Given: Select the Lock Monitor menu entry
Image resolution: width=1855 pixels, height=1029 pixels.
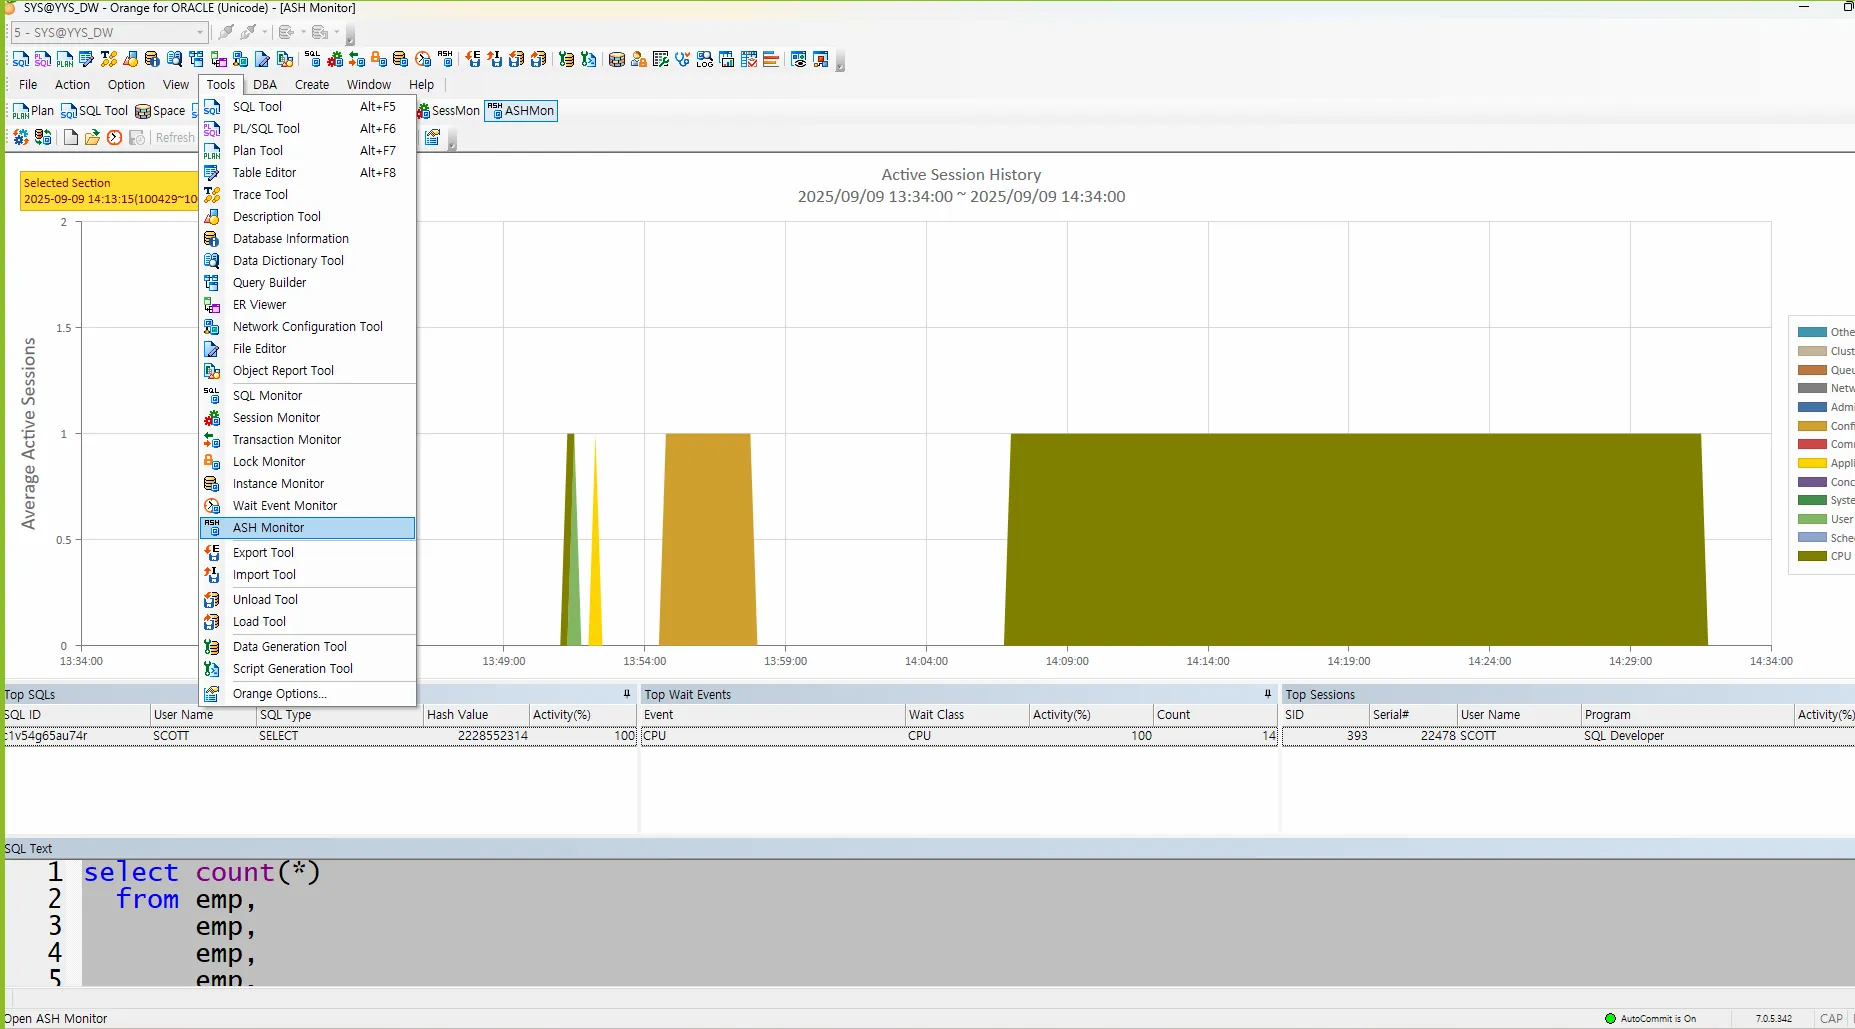Looking at the screenshot, I should (x=268, y=462).
